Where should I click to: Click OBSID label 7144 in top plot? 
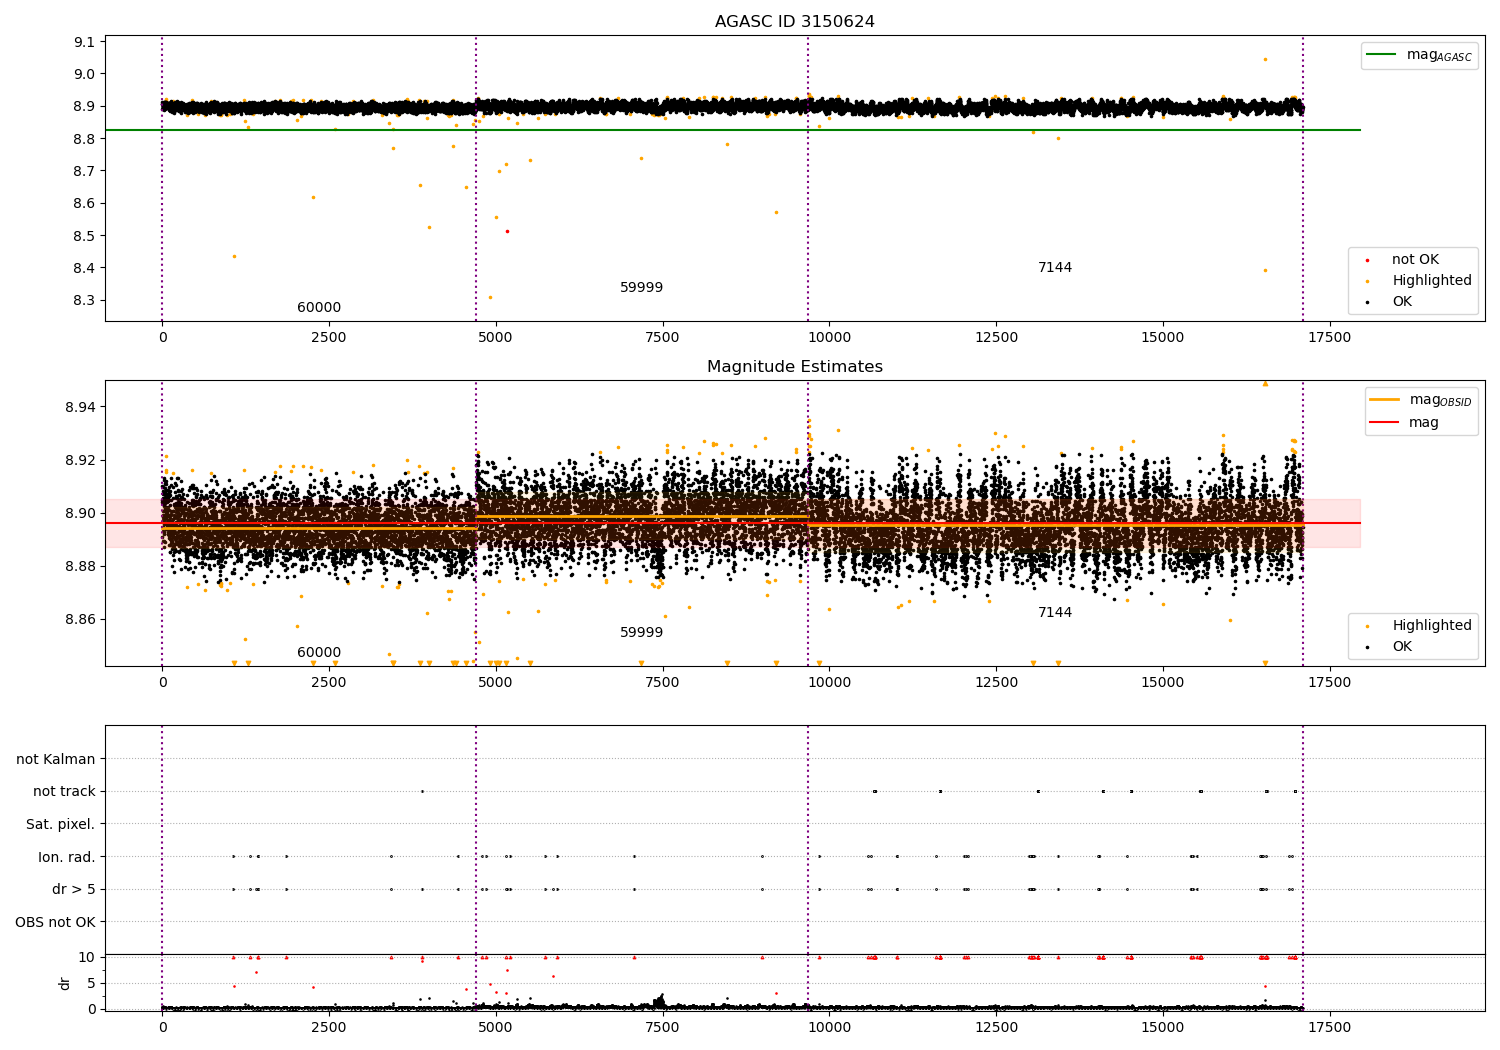(x=1055, y=268)
